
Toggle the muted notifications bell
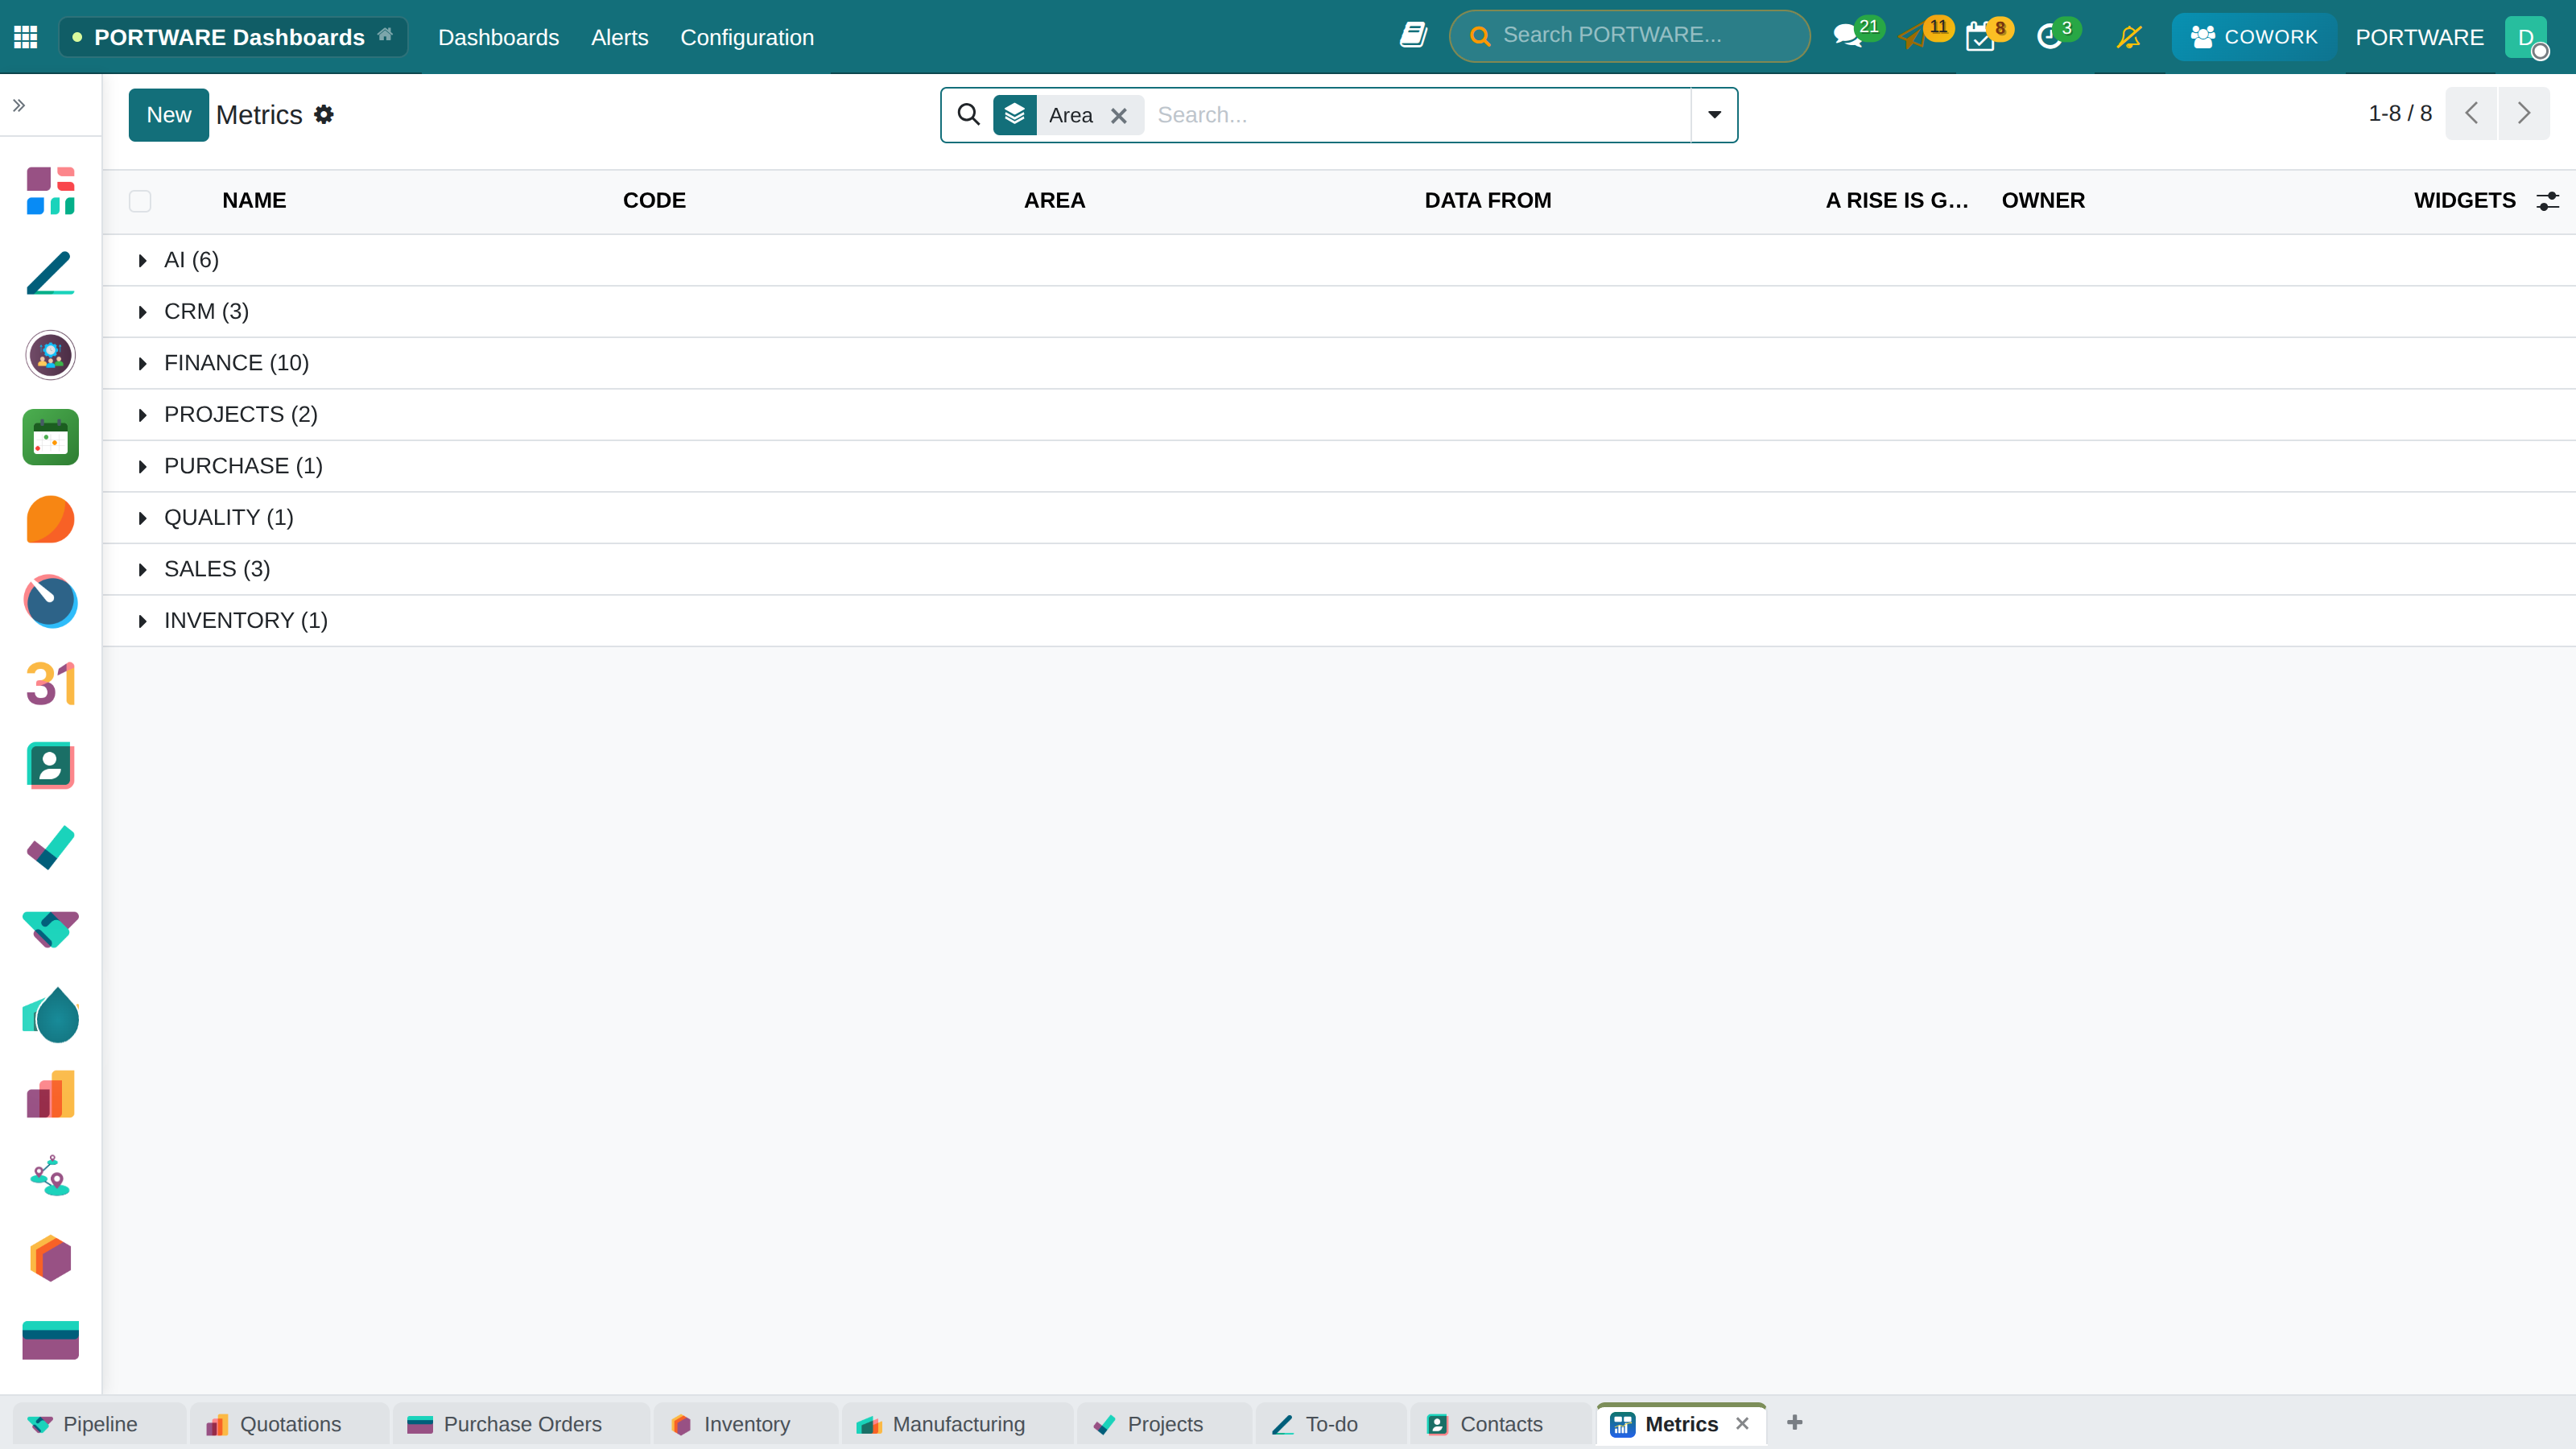coord(2129,37)
